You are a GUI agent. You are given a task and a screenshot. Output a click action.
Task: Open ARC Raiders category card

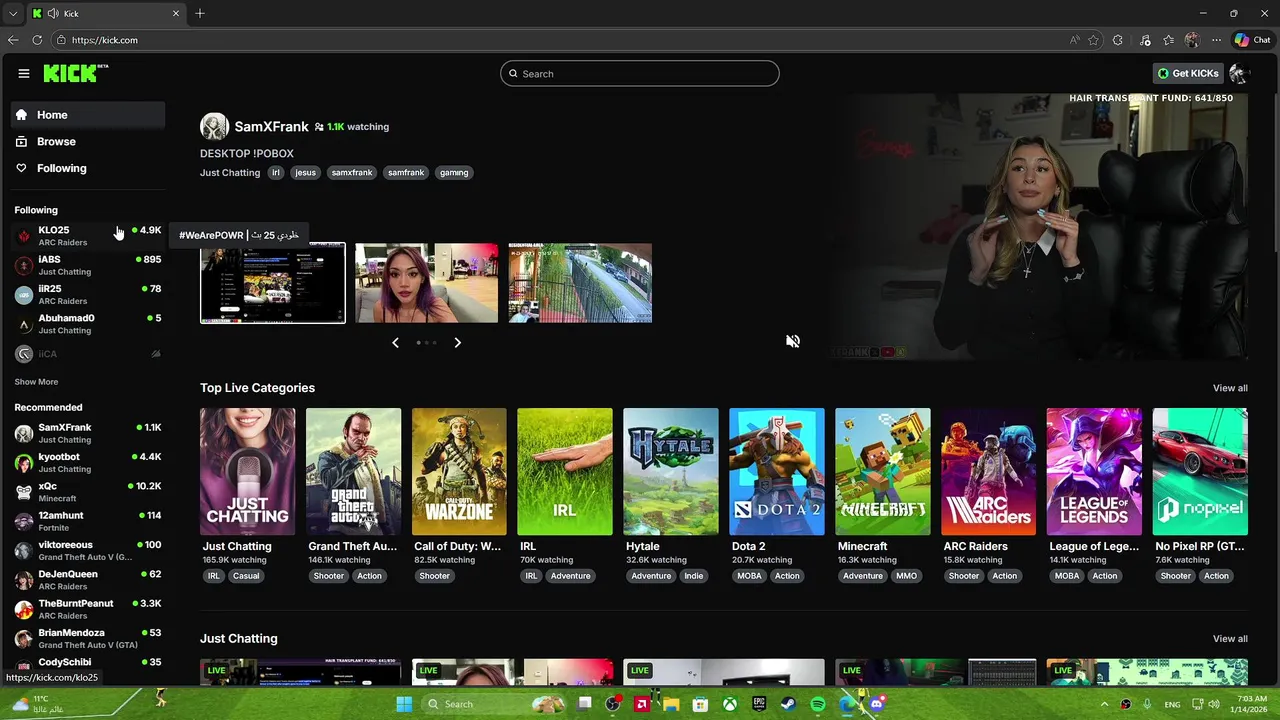click(x=989, y=472)
